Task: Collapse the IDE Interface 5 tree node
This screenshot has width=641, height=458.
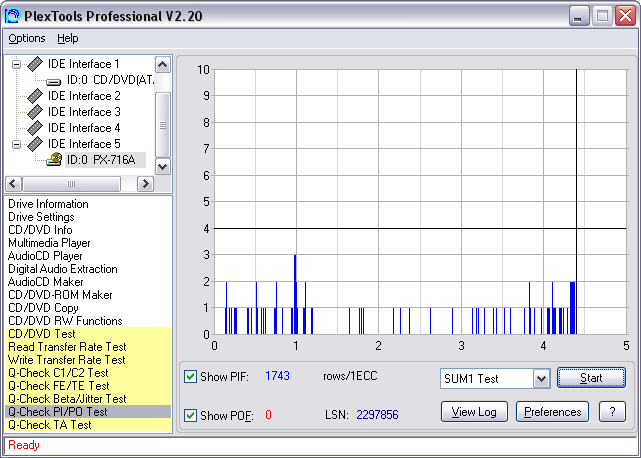Action: click(16, 144)
